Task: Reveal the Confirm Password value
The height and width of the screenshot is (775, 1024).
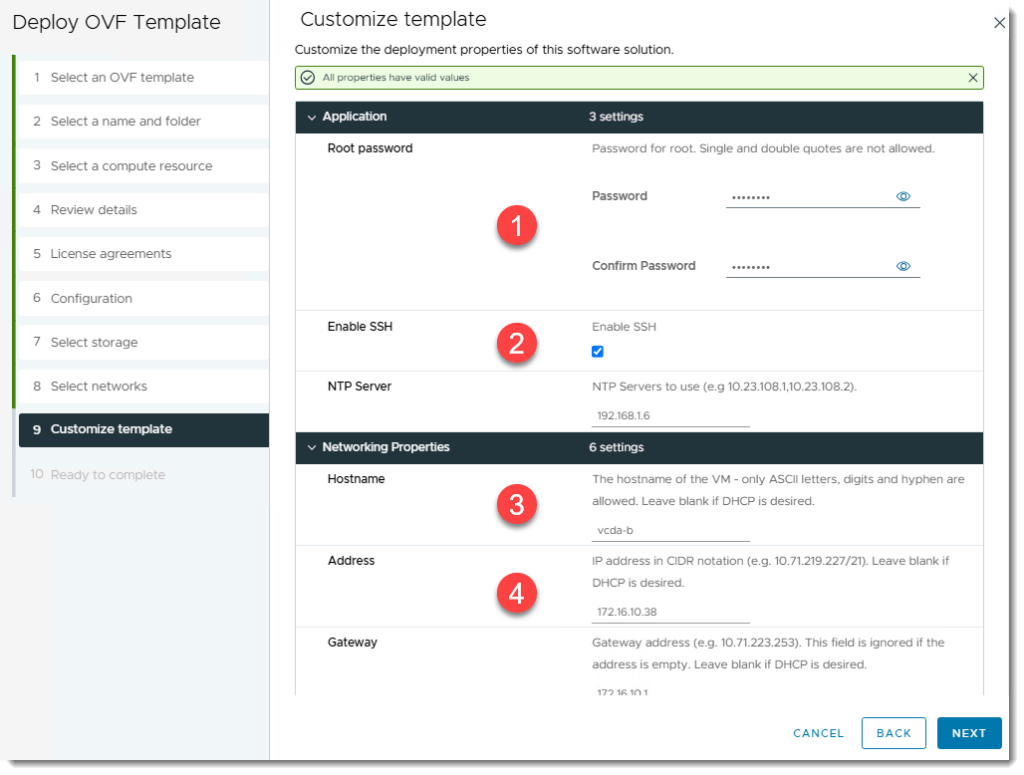Action: 903,266
